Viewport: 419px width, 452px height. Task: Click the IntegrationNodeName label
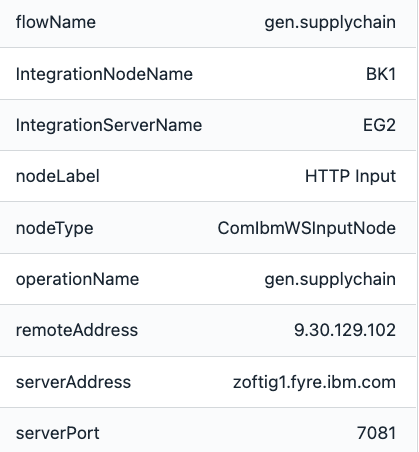(104, 74)
